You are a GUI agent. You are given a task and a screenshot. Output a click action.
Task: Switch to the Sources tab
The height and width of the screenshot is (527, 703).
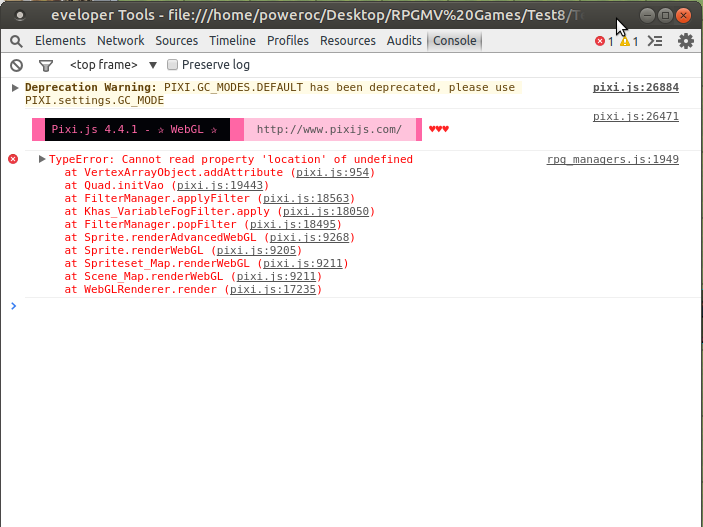(x=176, y=41)
